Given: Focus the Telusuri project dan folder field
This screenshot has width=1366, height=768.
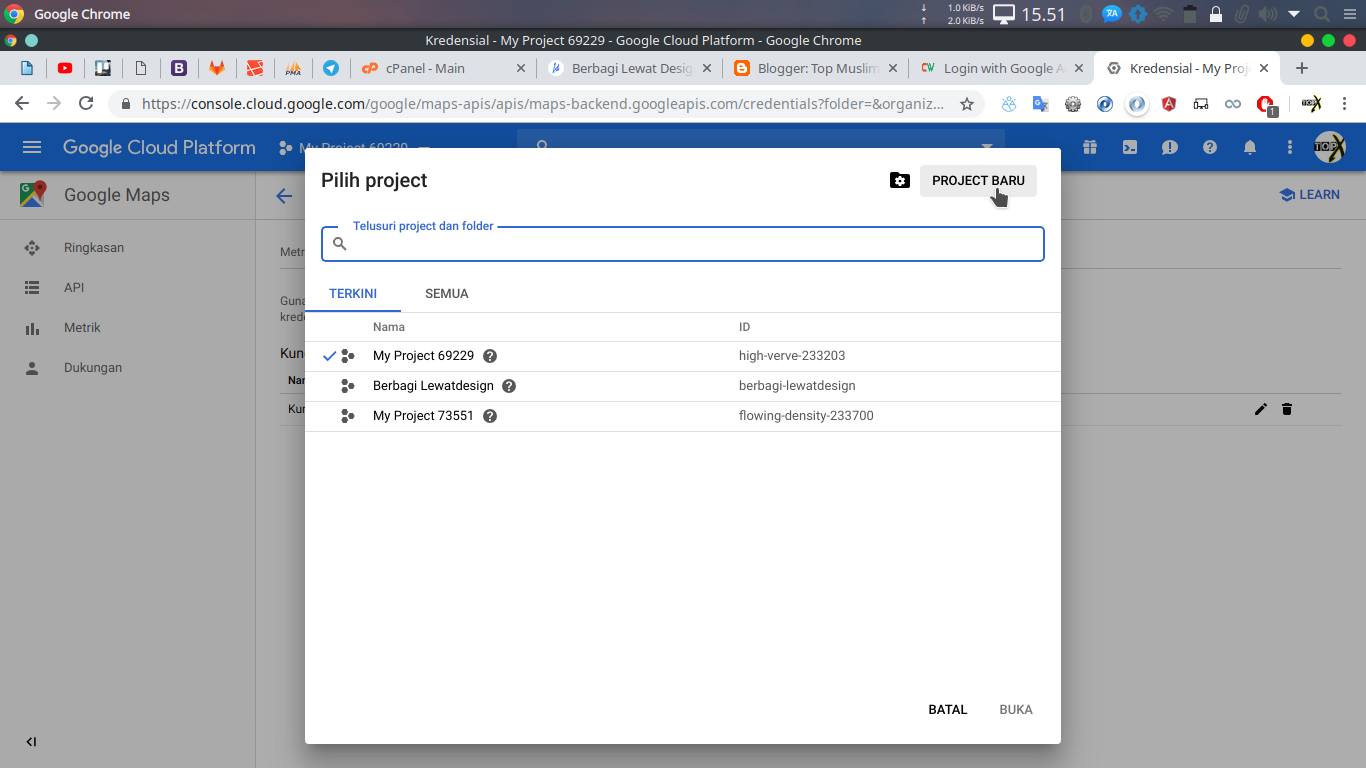Looking at the screenshot, I should click(x=690, y=244).
